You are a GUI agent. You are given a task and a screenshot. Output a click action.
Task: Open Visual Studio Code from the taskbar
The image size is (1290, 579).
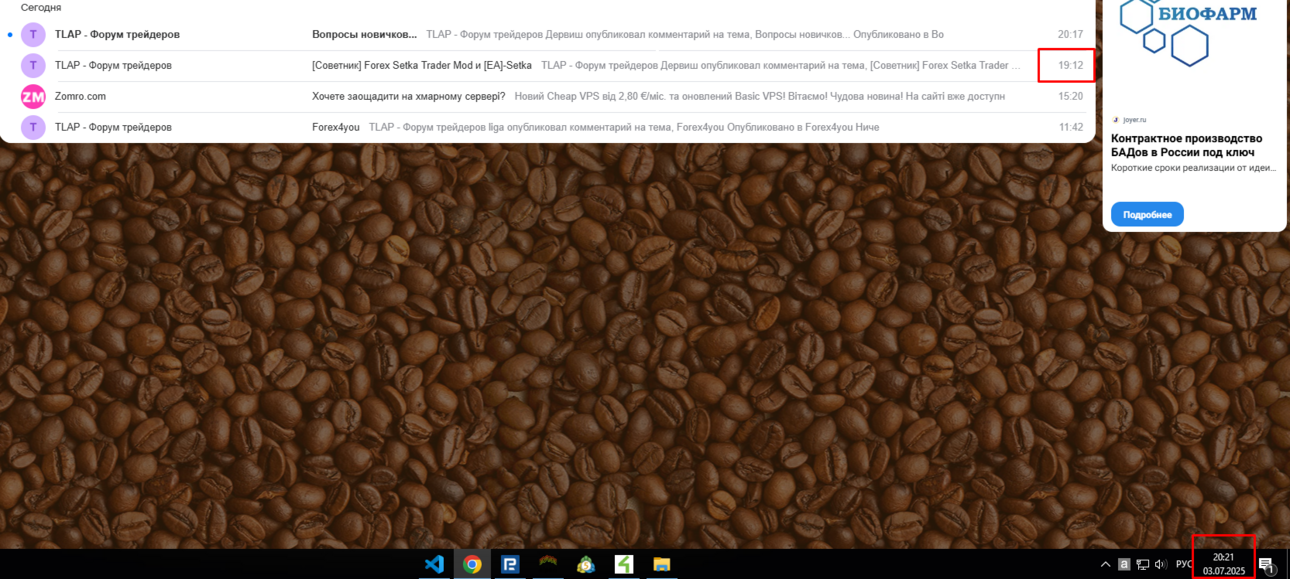pos(434,564)
